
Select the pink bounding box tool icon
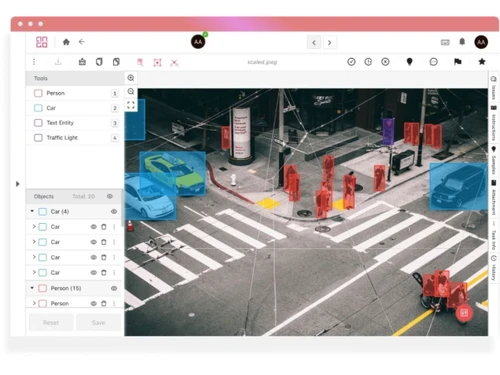(x=157, y=62)
